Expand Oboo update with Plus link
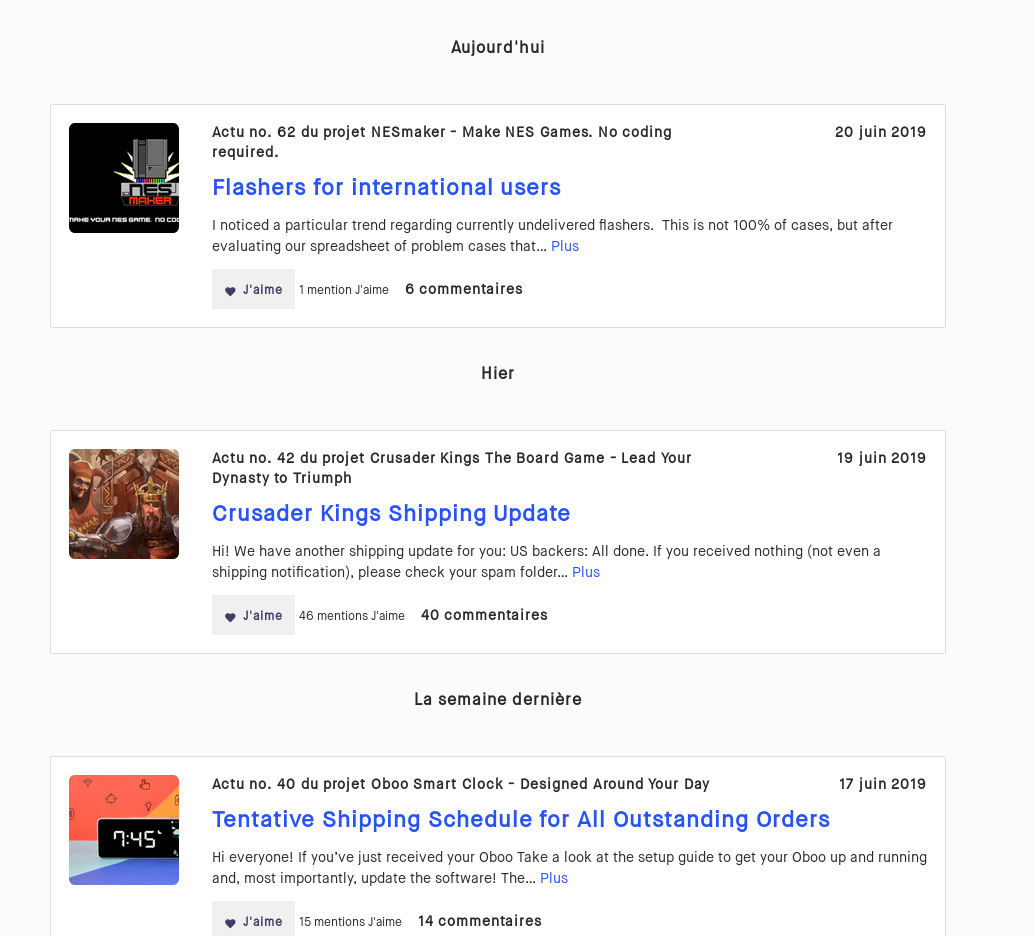 pyautogui.click(x=554, y=878)
